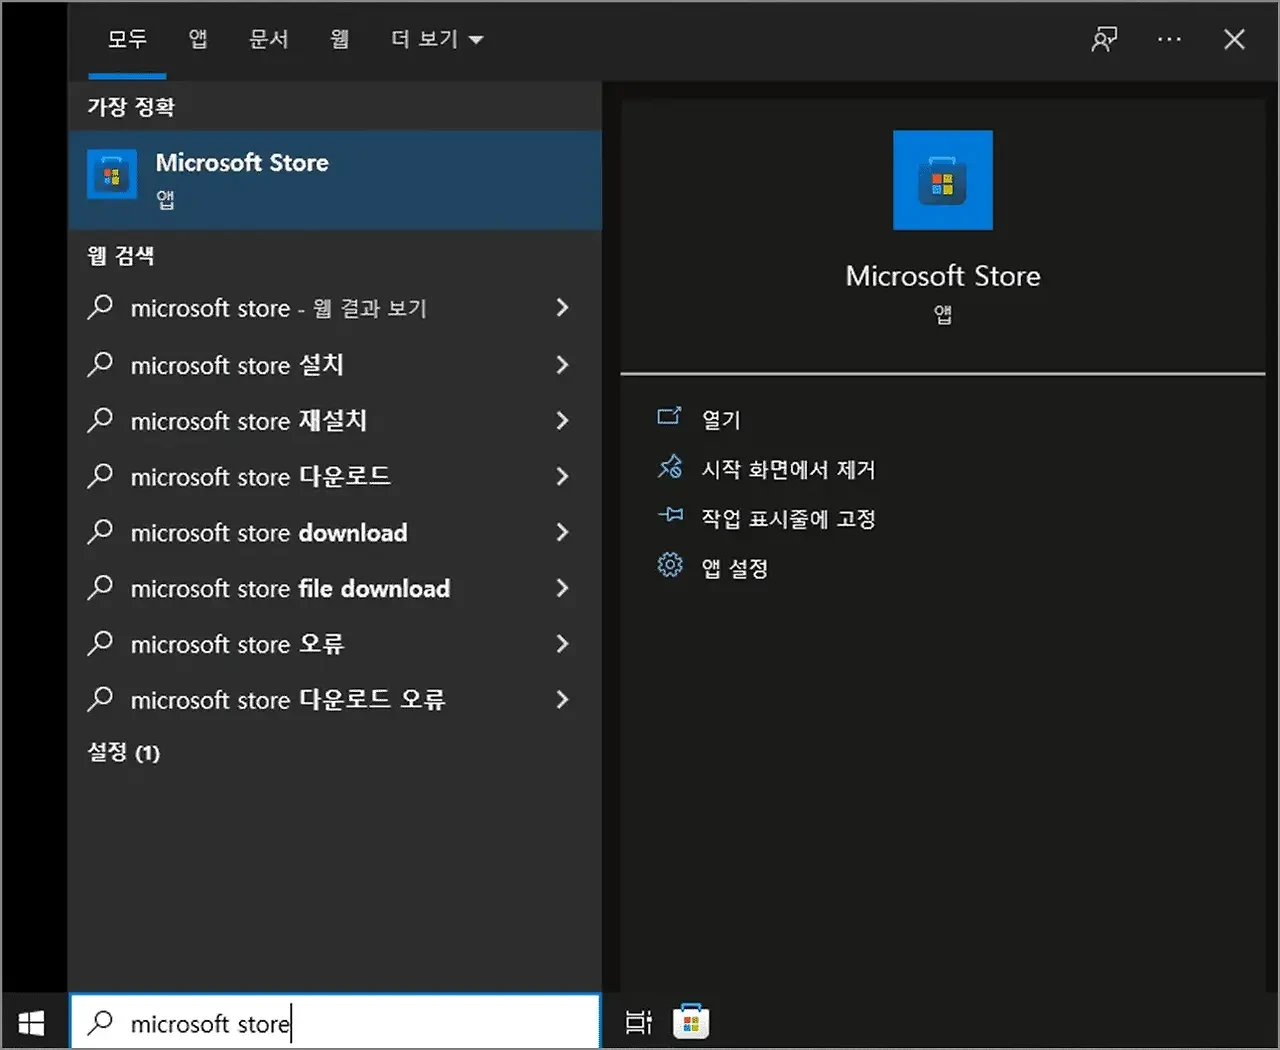Expand the 'microsoft store download' suggestion chevron

click(563, 532)
